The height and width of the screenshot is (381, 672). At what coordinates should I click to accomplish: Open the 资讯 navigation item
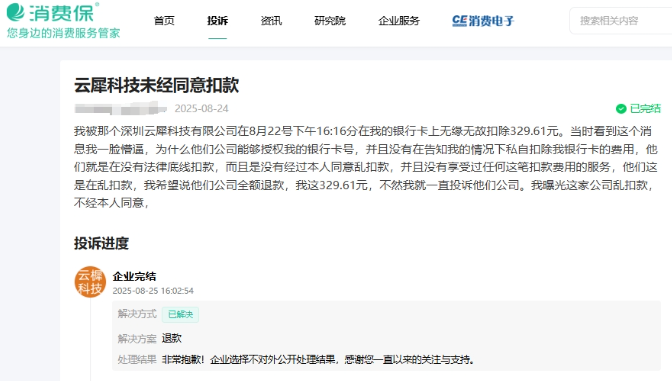pyautogui.click(x=271, y=21)
